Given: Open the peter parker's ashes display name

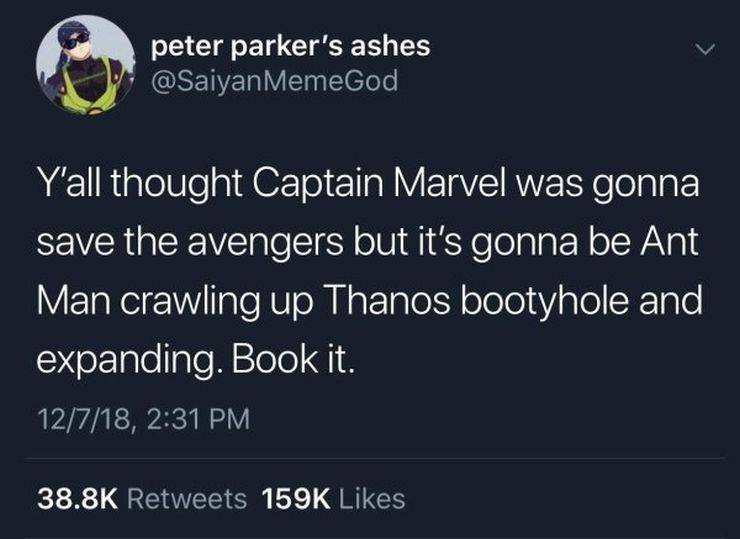Looking at the screenshot, I should click(291, 47).
